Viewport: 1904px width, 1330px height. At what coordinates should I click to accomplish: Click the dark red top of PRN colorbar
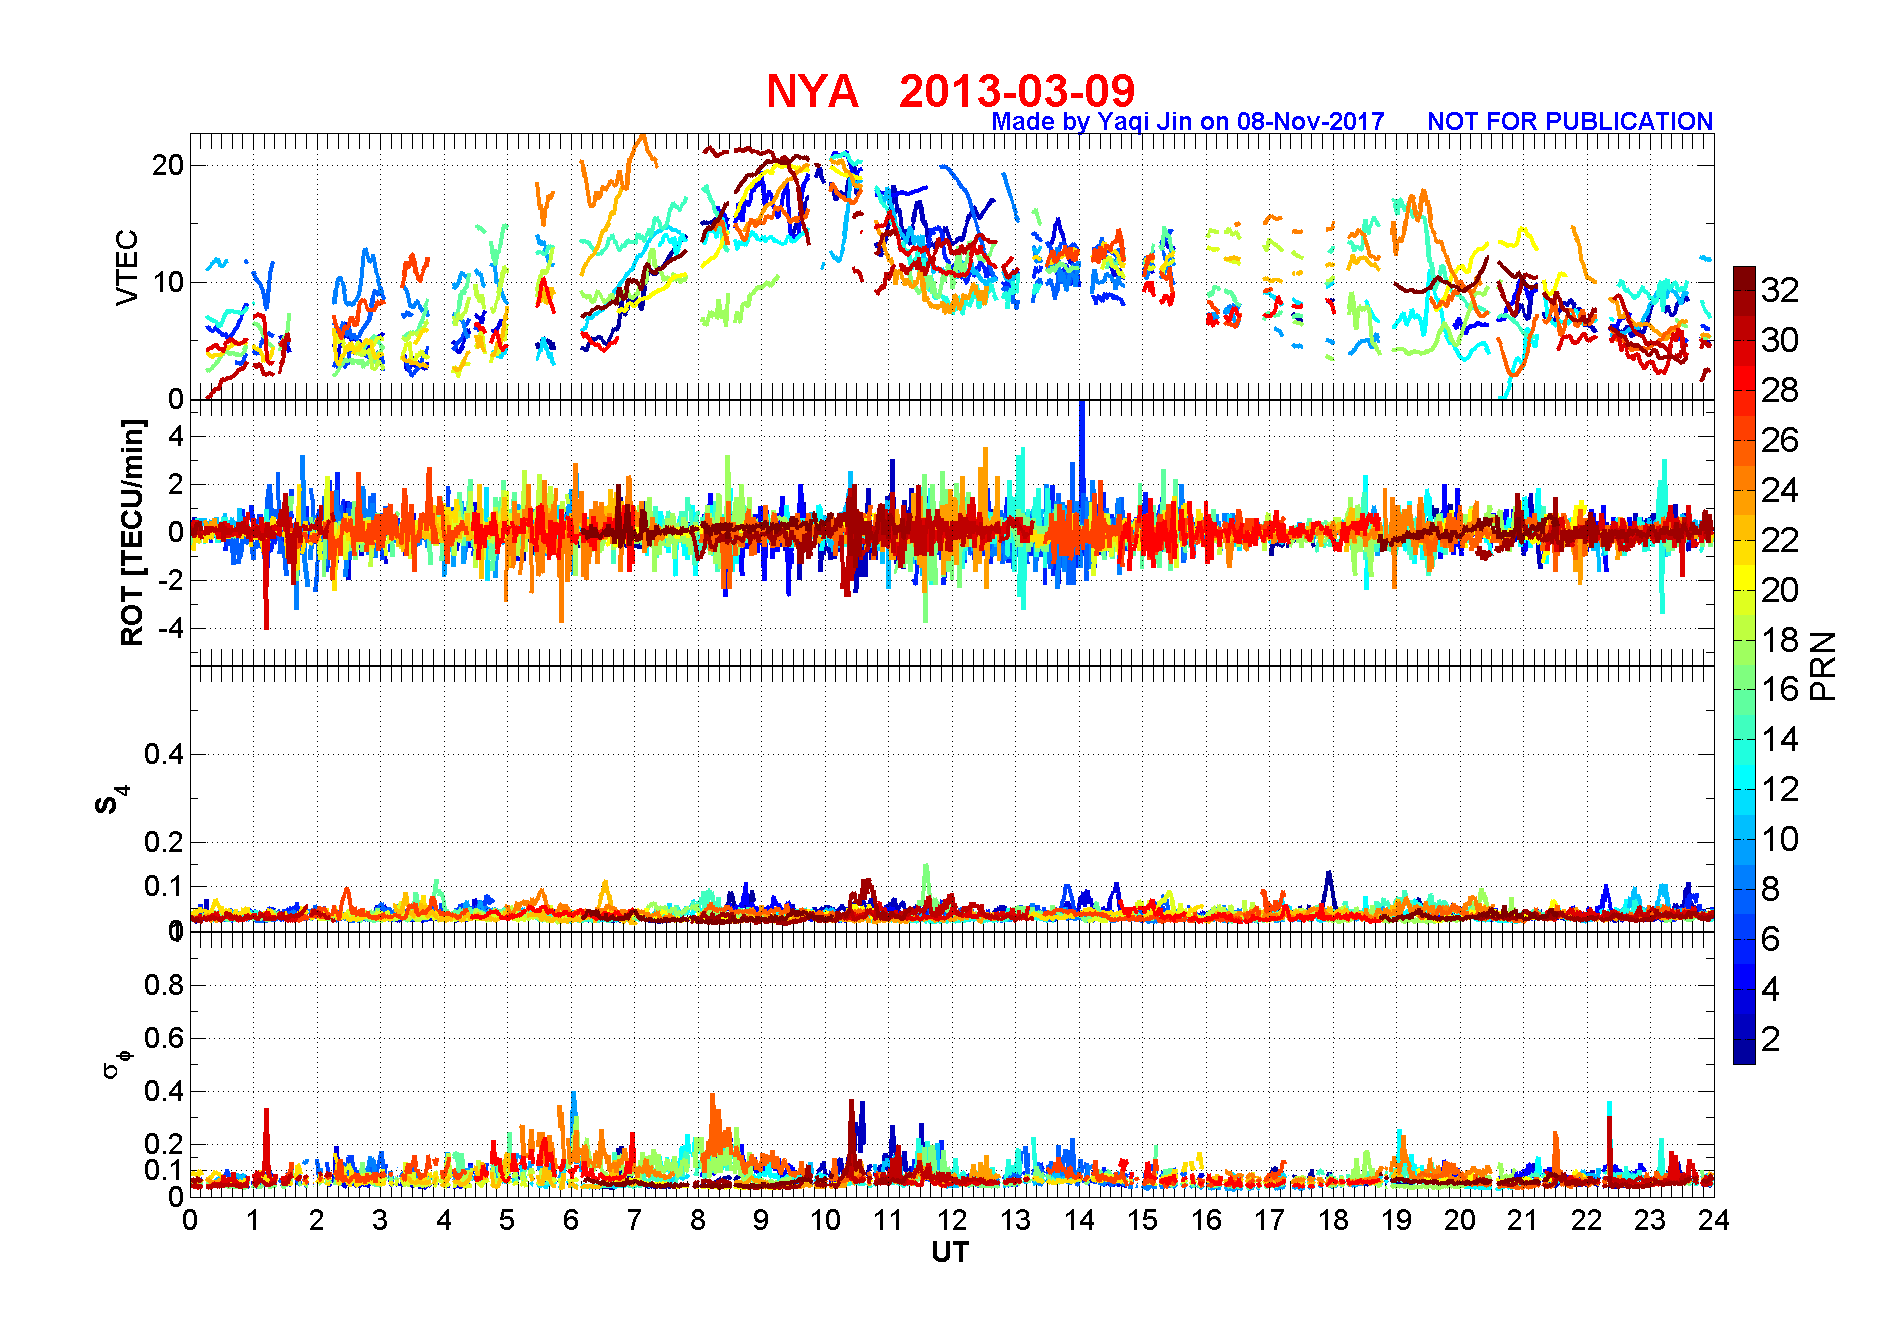pos(1744,278)
